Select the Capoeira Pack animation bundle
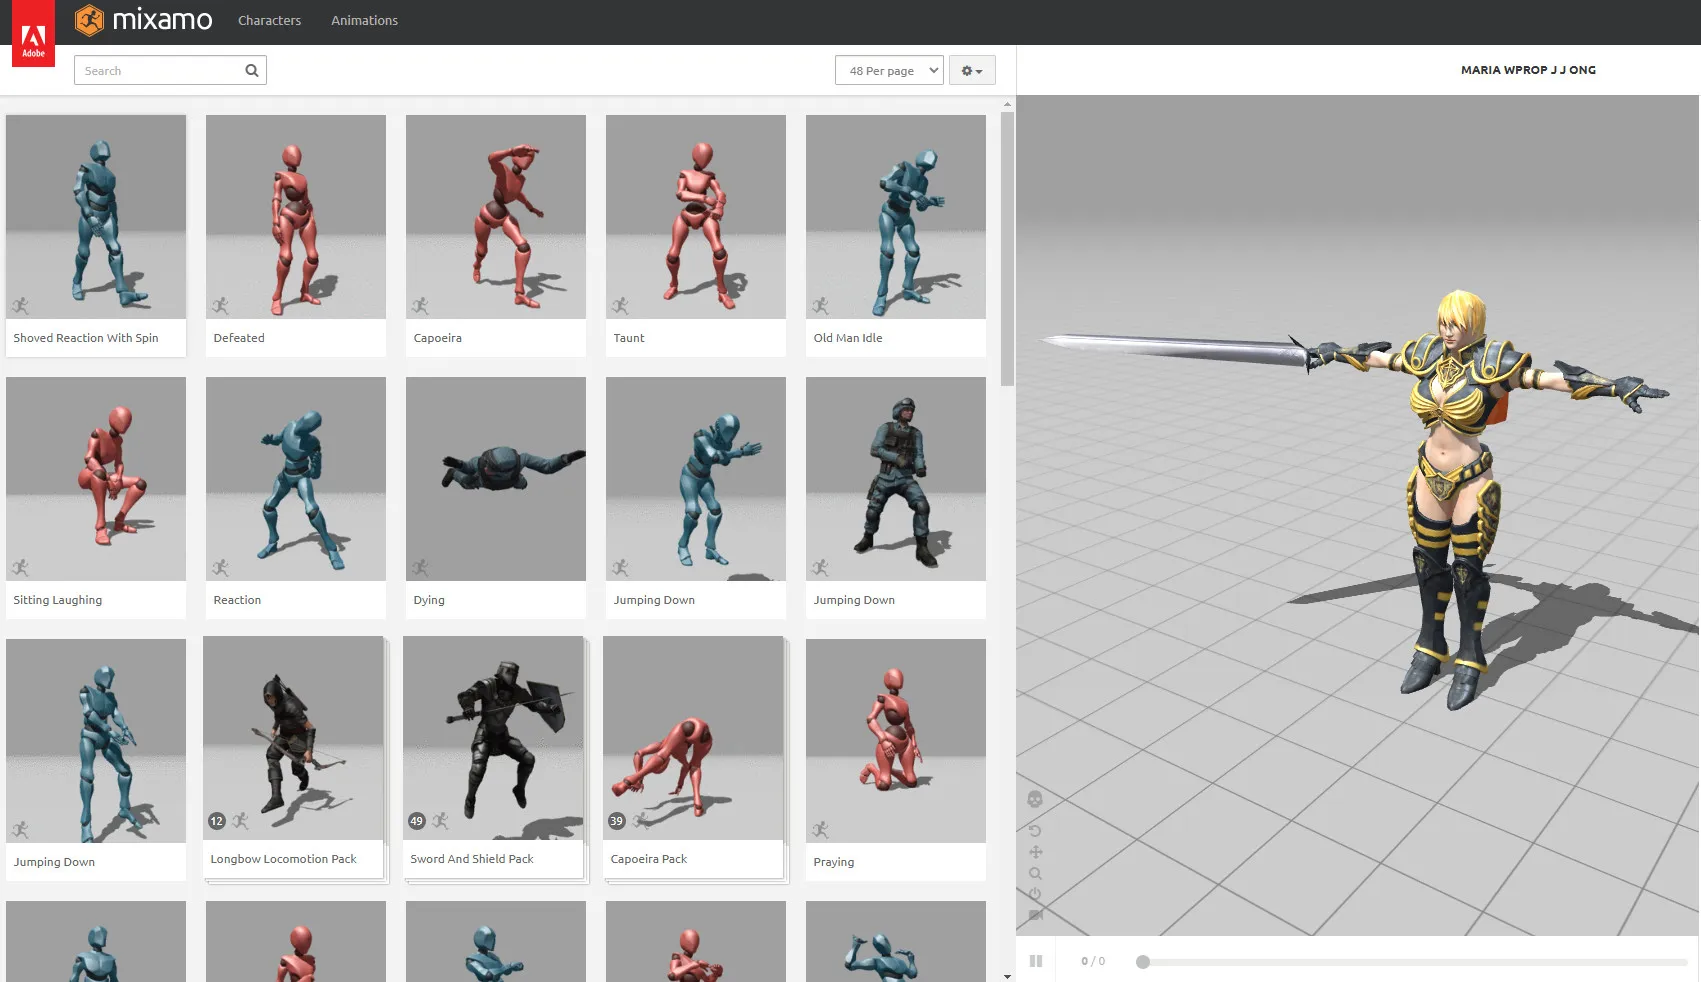 [693, 757]
